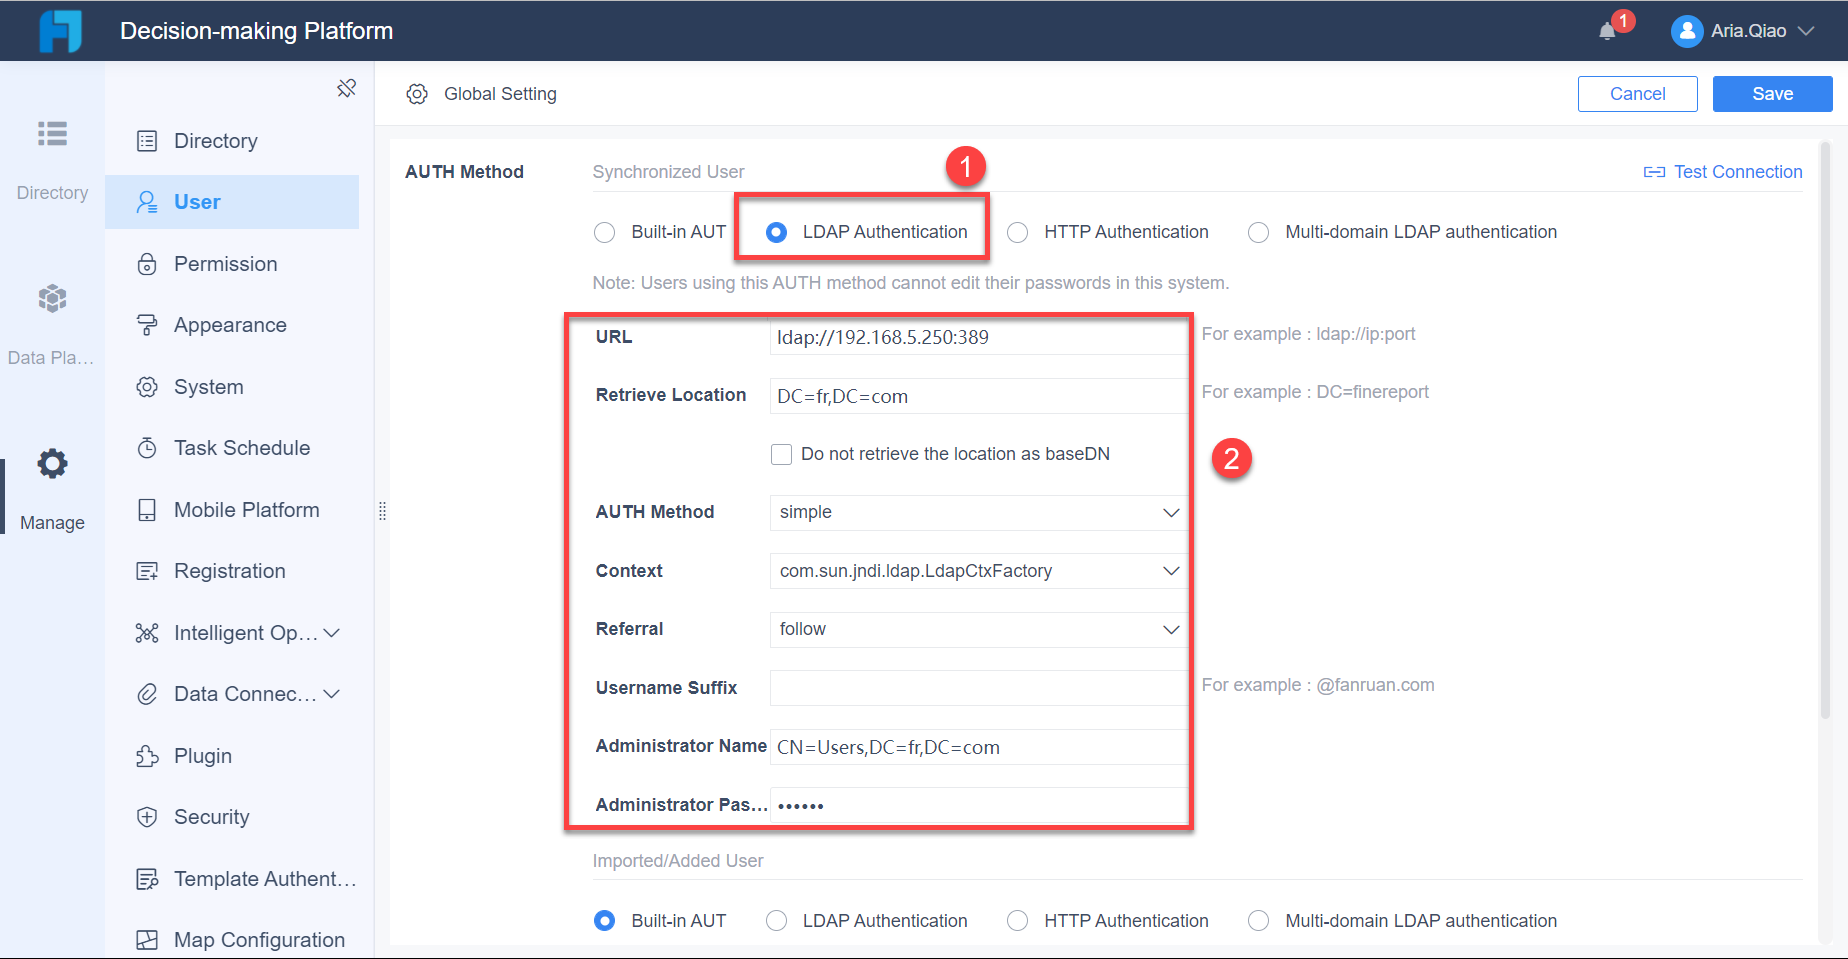
Task: Open the Aria.Qiao account dropdown
Action: (1745, 31)
